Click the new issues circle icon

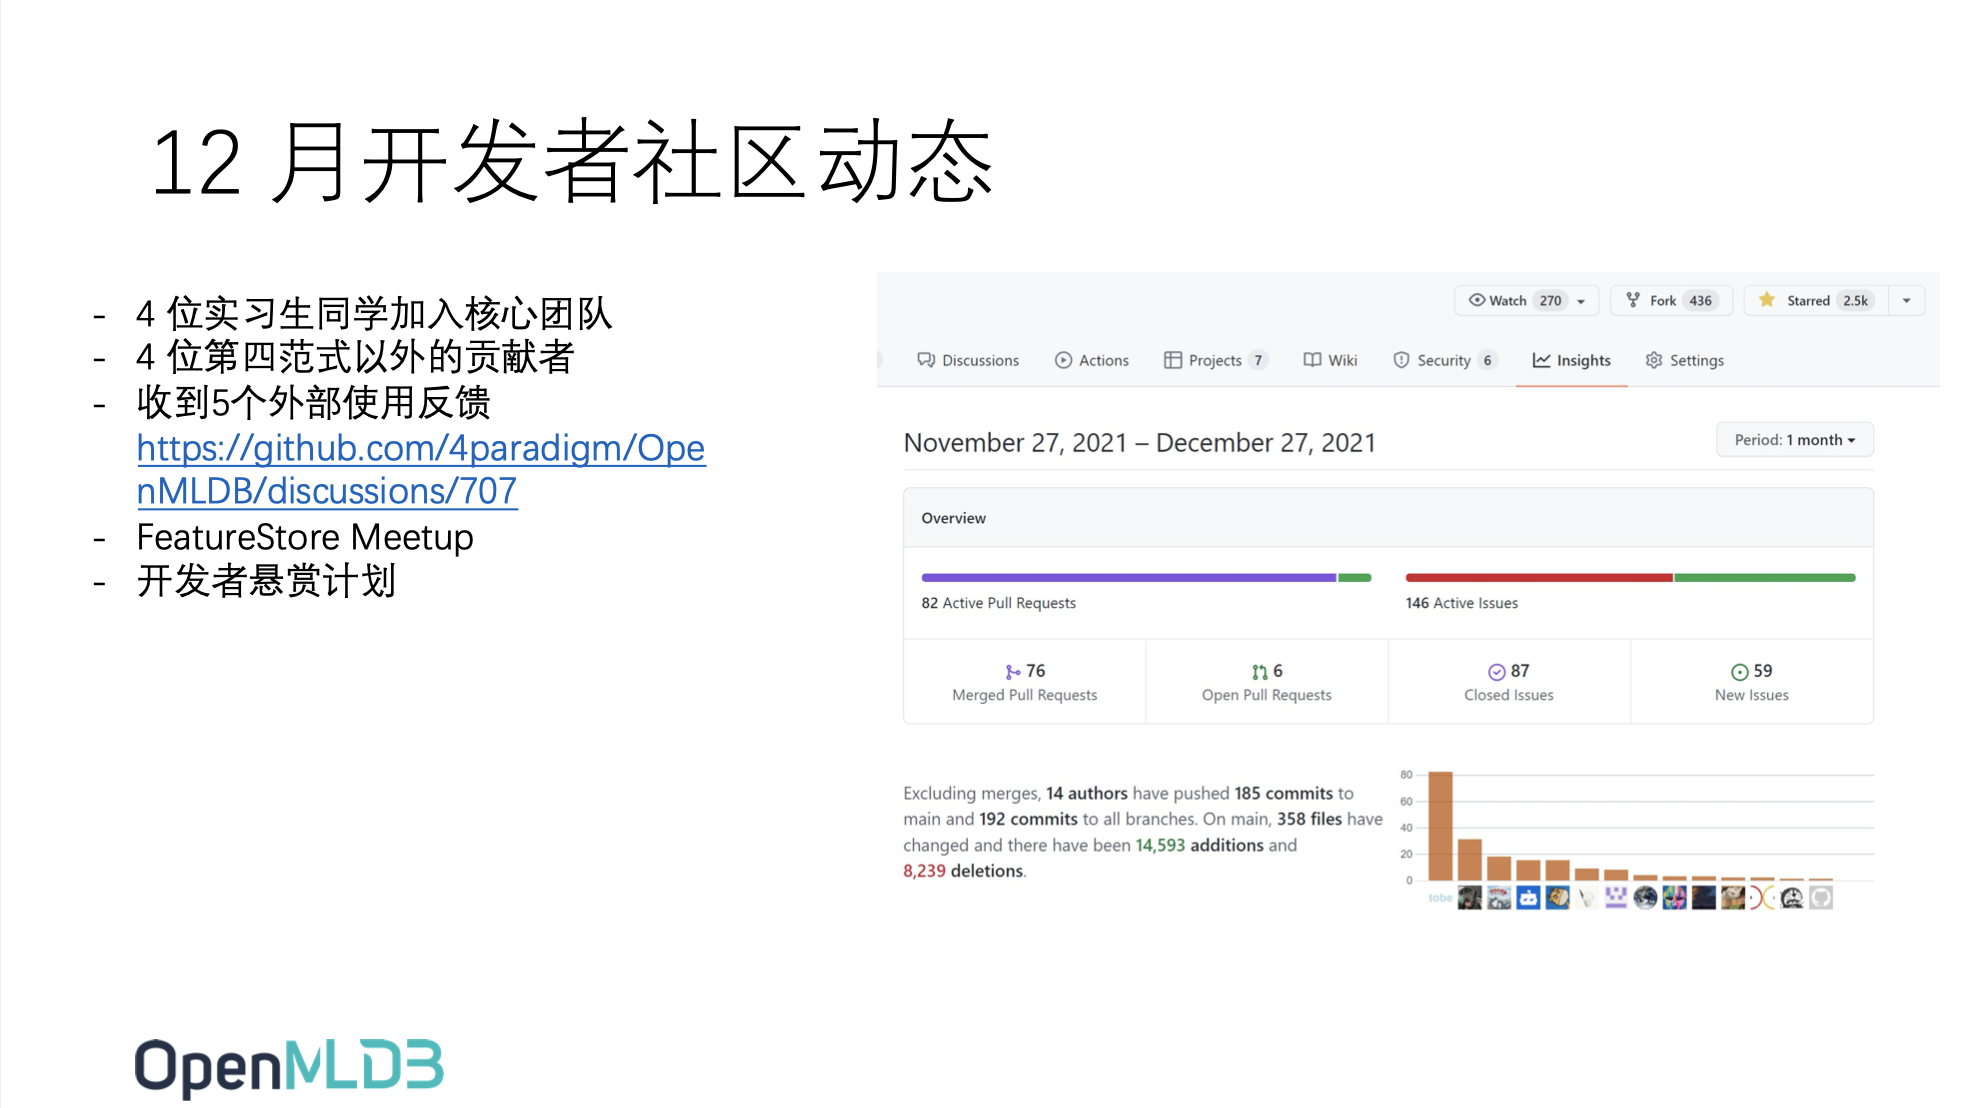pyautogui.click(x=1740, y=672)
